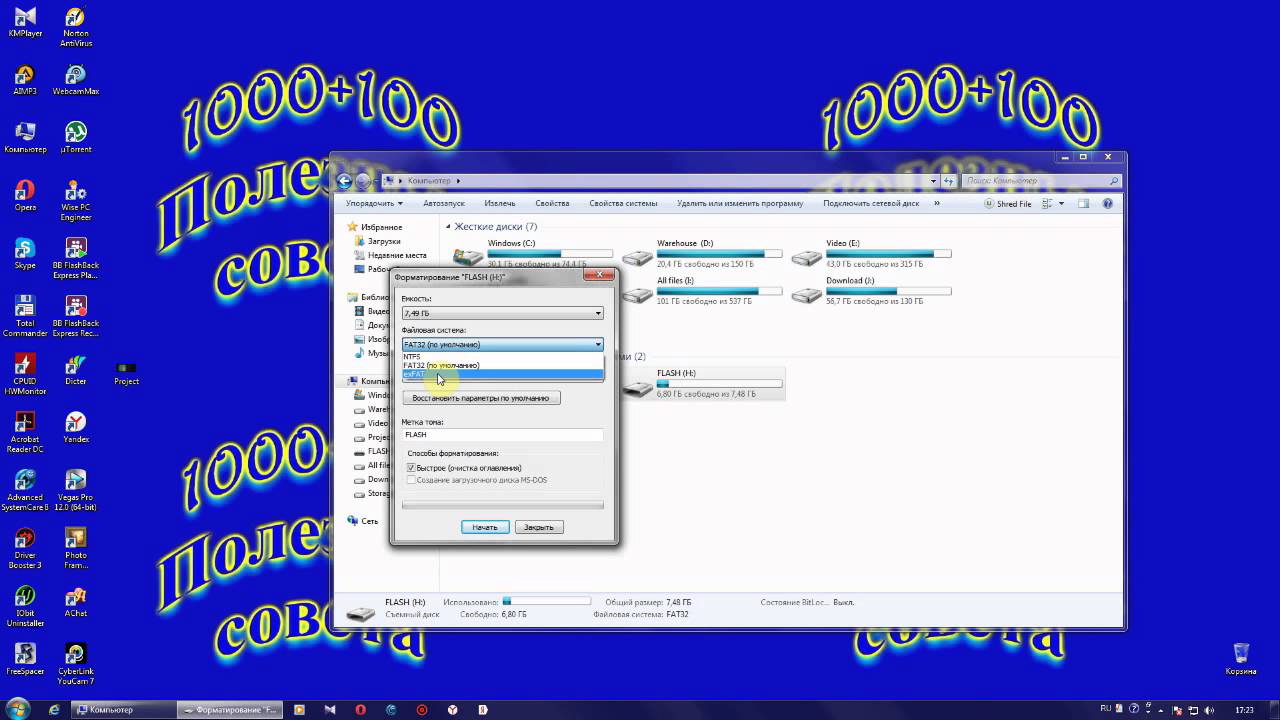The width and height of the screenshot is (1280, 720).
Task: Open Vegas Pro 12.0 desktop shortcut
Action: [x=76, y=491]
